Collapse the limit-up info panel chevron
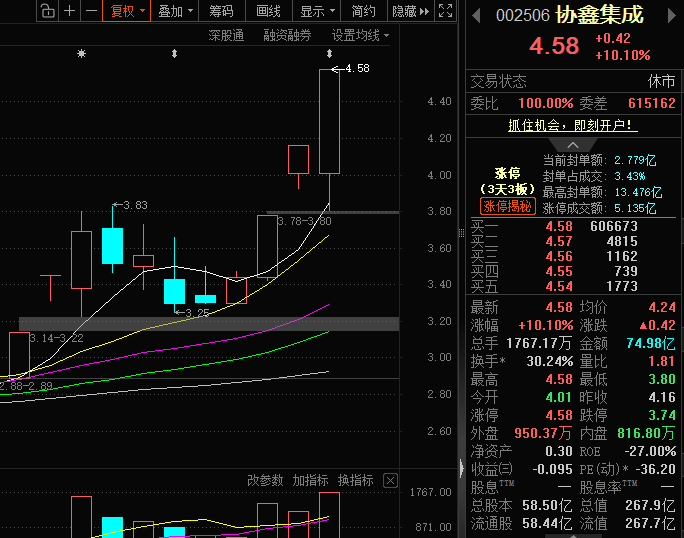 pyautogui.click(x=573, y=145)
